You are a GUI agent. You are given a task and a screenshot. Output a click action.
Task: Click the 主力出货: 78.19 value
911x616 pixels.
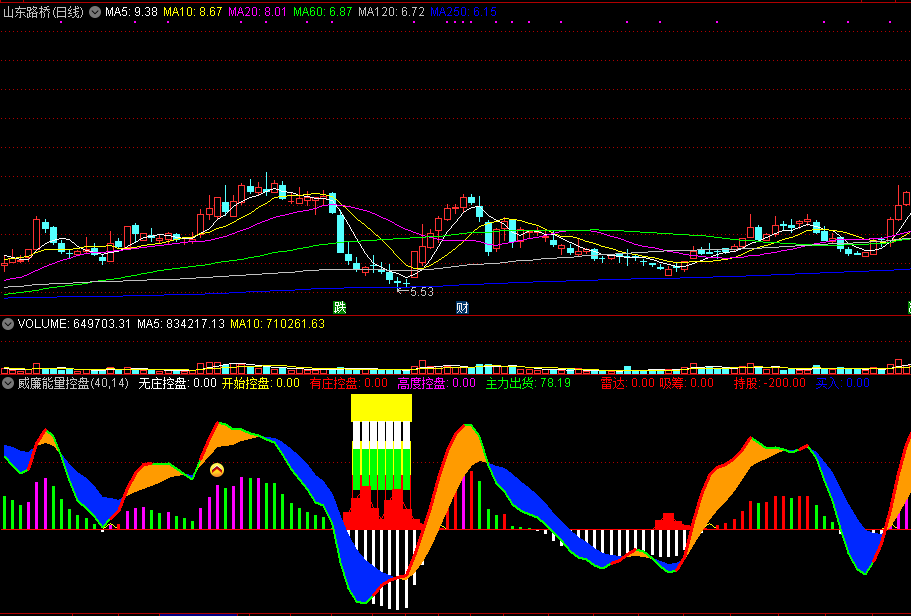click(x=528, y=383)
